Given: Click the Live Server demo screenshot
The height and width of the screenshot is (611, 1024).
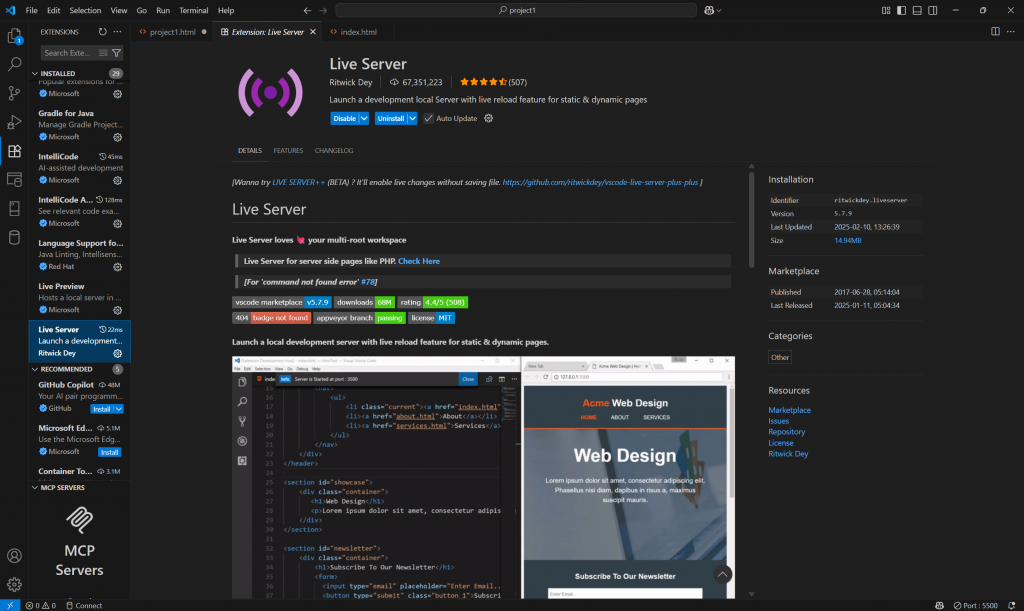Looking at the screenshot, I should pyautogui.click(x=483, y=477).
